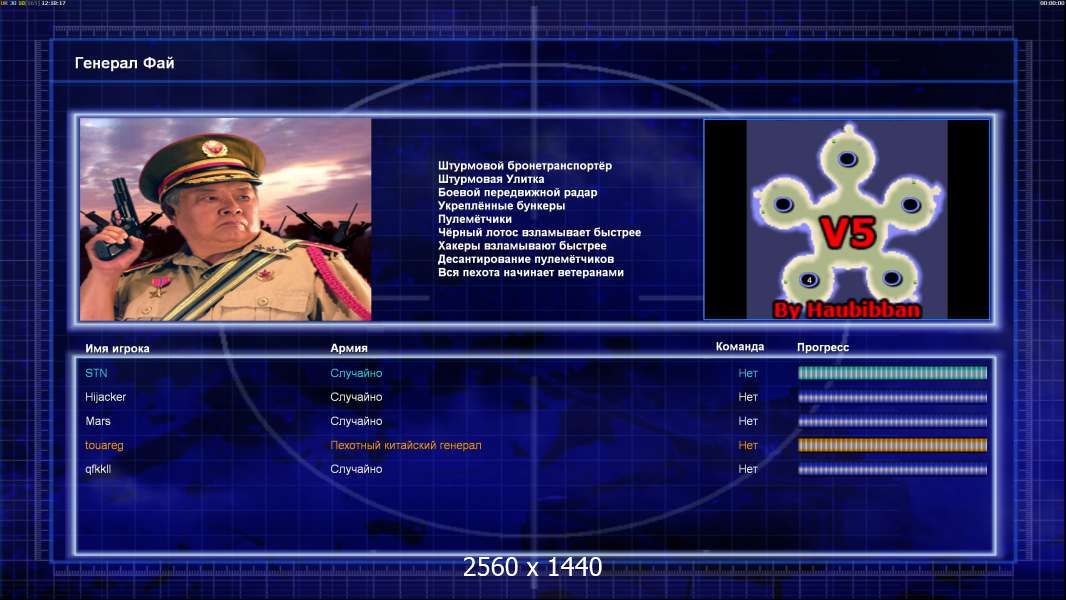Screen dimensions: 1066x600
Task: Select player name Mars
Action: (98, 421)
